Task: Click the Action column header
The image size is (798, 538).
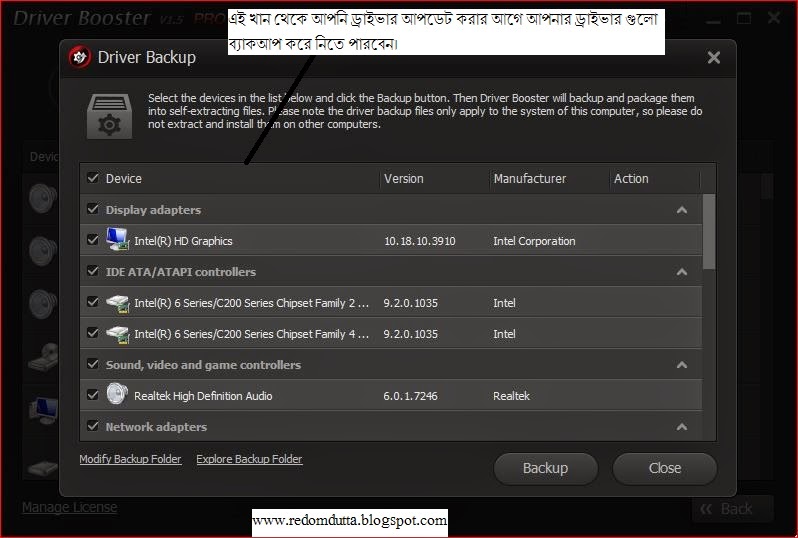Action: (x=631, y=179)
